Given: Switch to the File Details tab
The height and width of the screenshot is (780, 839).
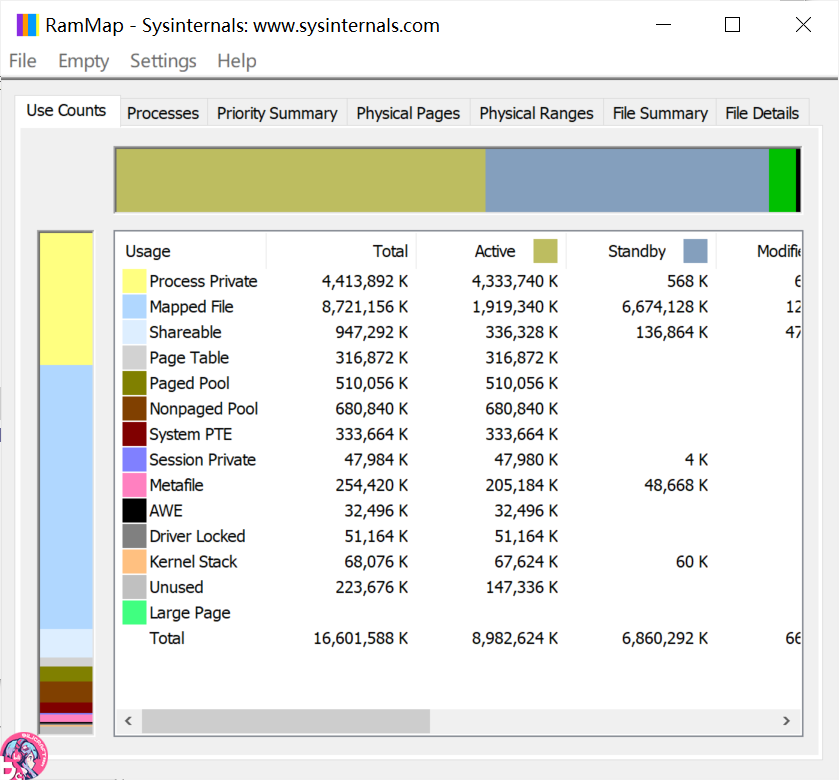Looking at the screenshot, I should (x=762, y=113).
